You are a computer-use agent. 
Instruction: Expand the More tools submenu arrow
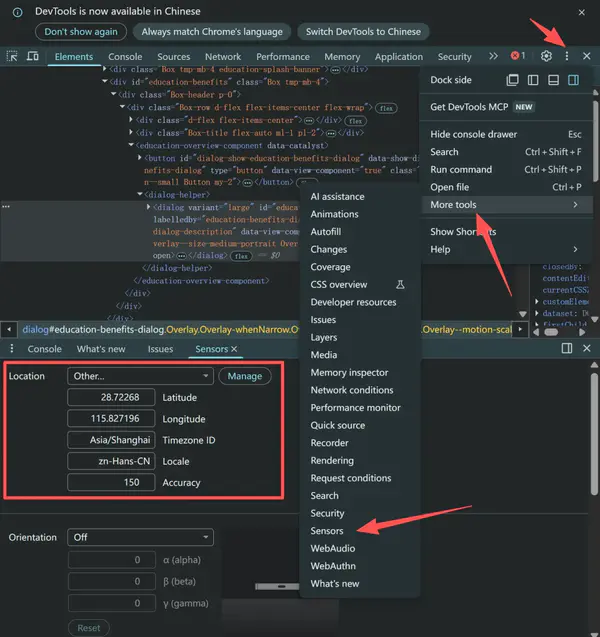(x=575, y=205)
